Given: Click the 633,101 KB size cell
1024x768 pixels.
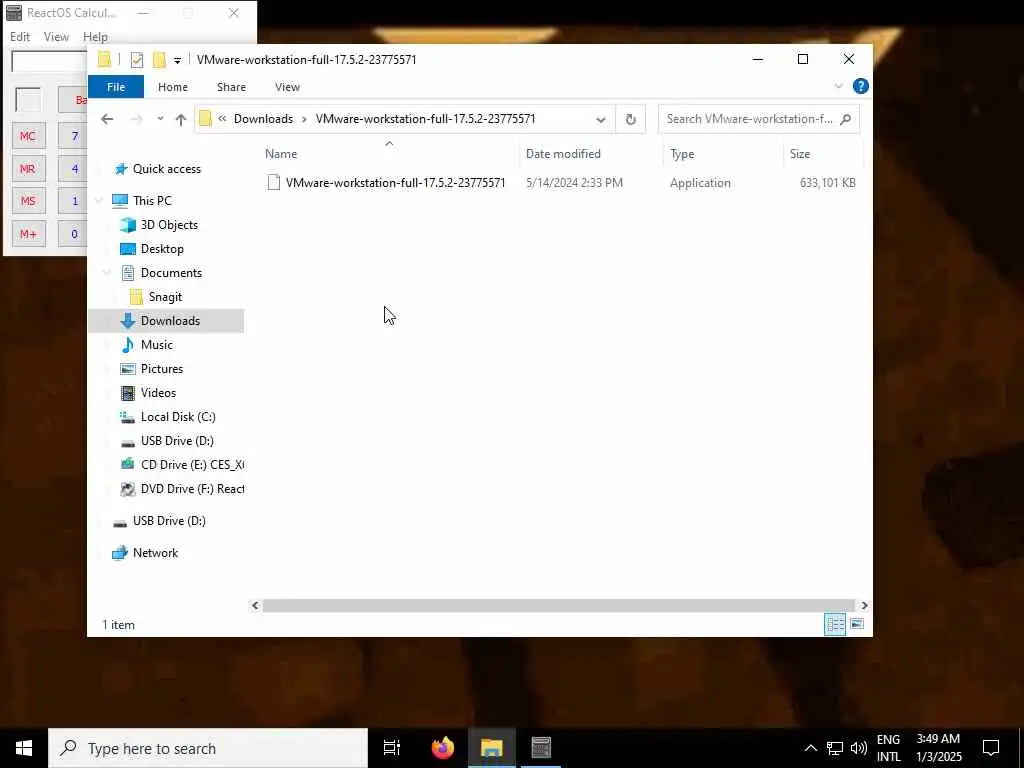Looking at the screenshot, I should click(827, 183).
